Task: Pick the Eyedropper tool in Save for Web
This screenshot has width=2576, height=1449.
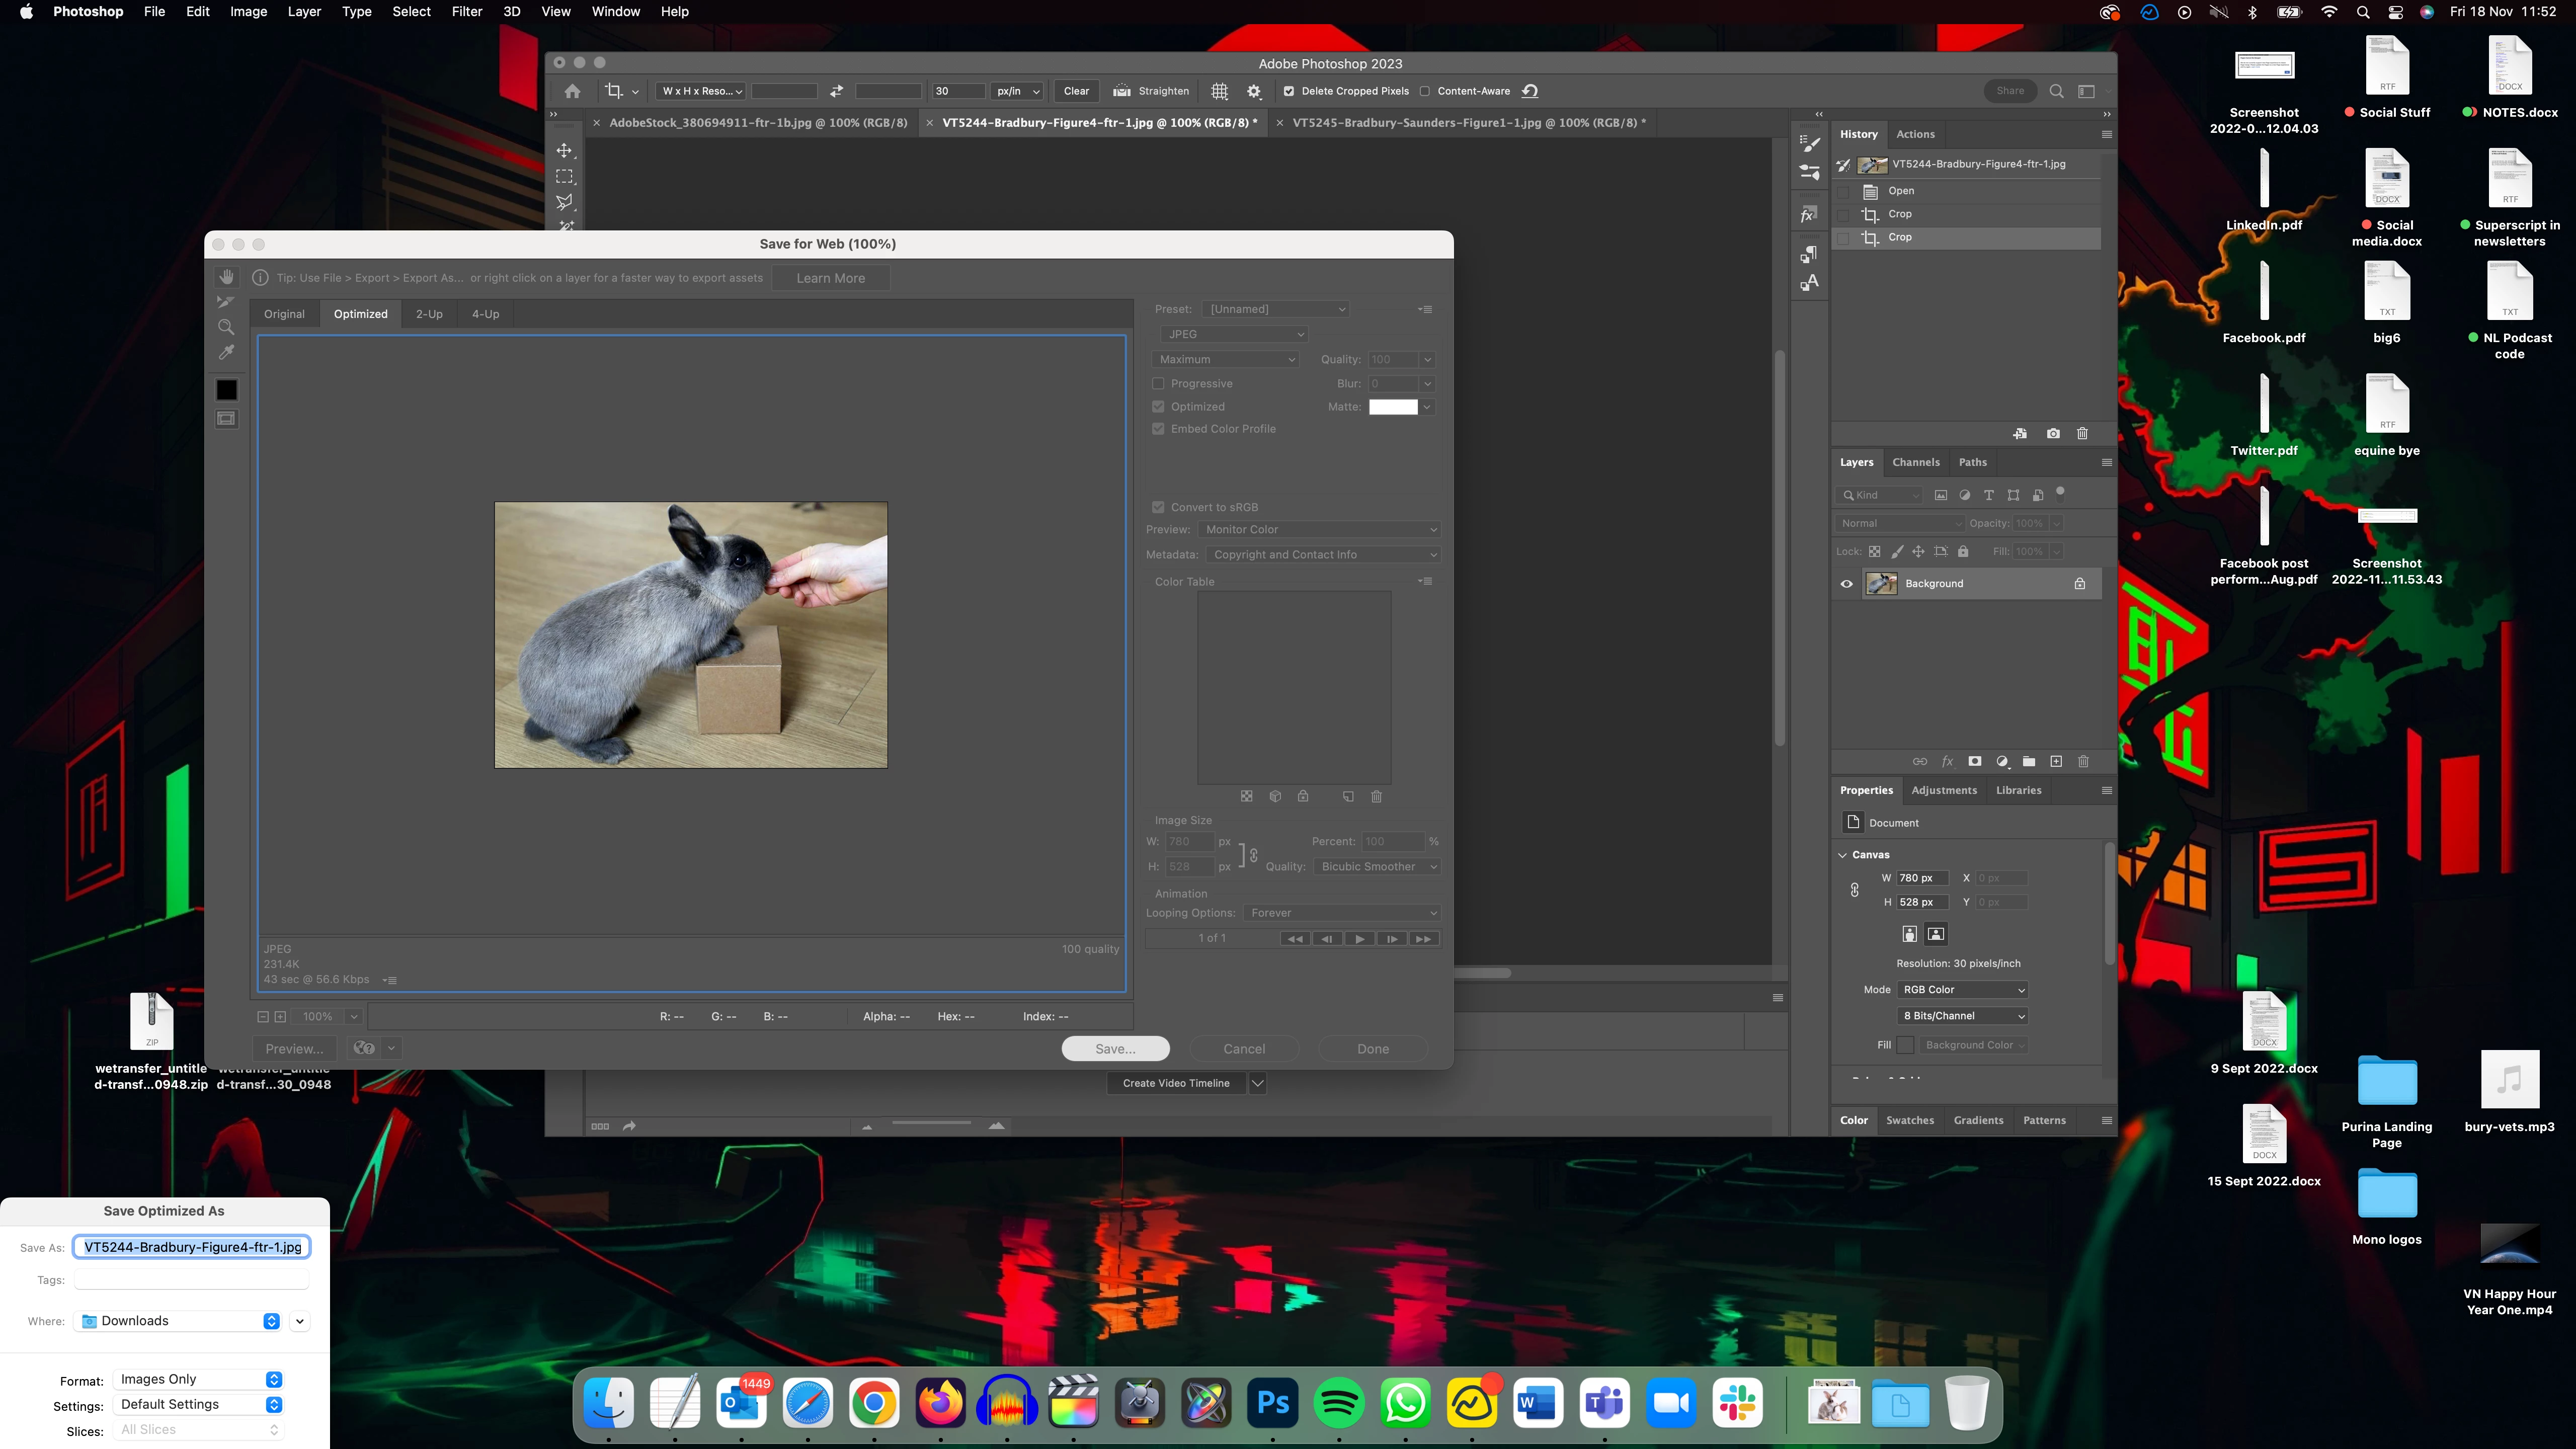Action: pyautogui.click(x=227, y=352)
